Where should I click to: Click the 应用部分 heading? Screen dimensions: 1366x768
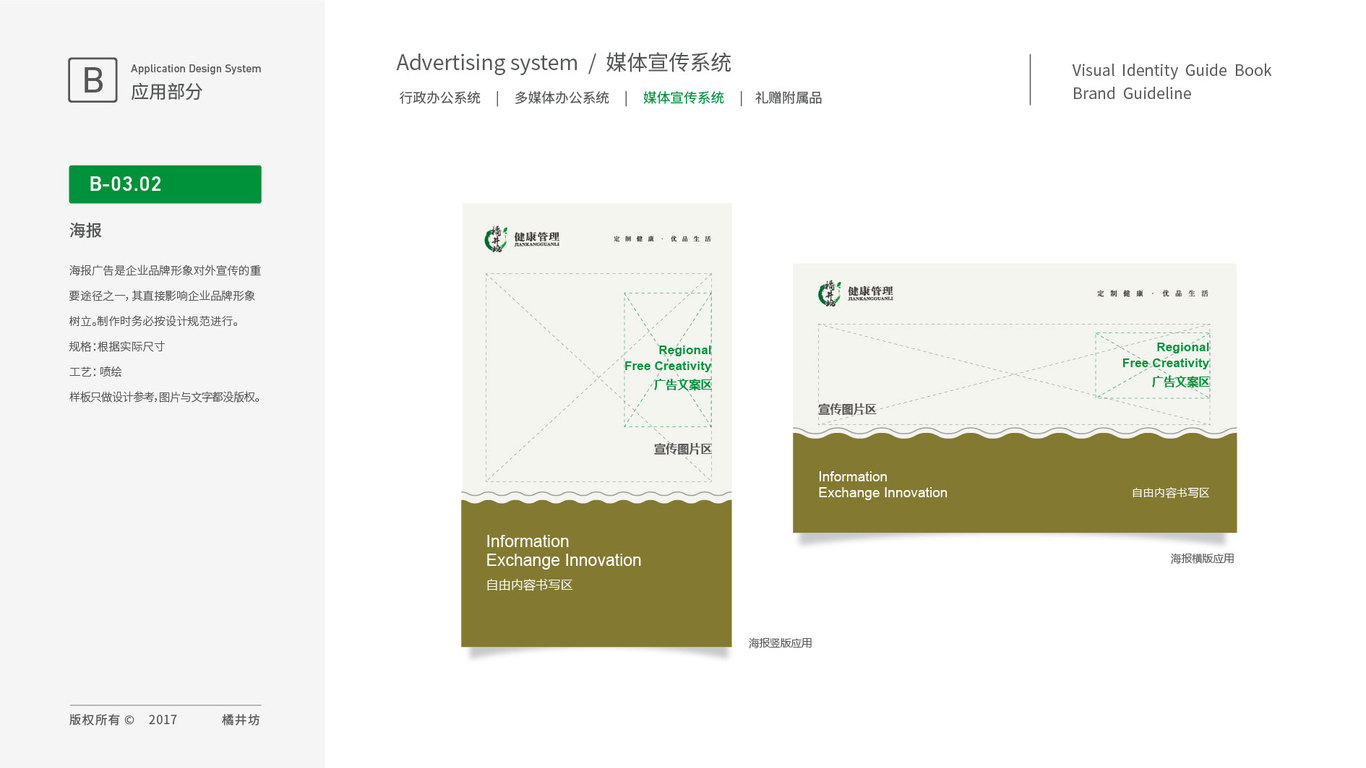coord(166,92)
